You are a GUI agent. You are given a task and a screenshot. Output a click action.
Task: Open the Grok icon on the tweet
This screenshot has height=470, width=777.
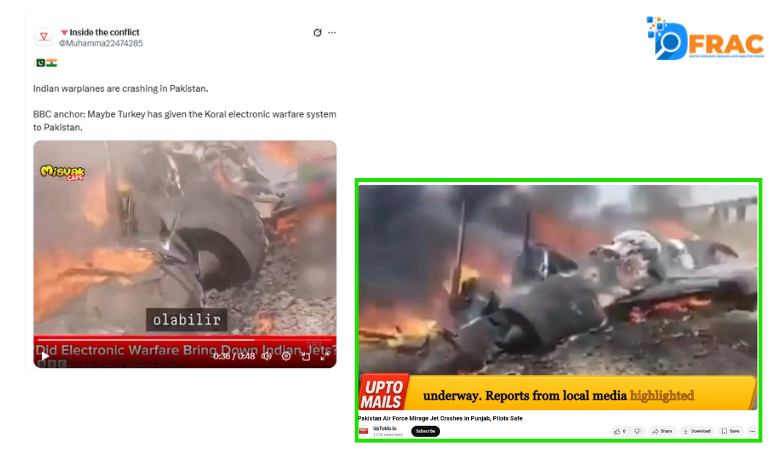pyautogui.click(x=317, y=33)
